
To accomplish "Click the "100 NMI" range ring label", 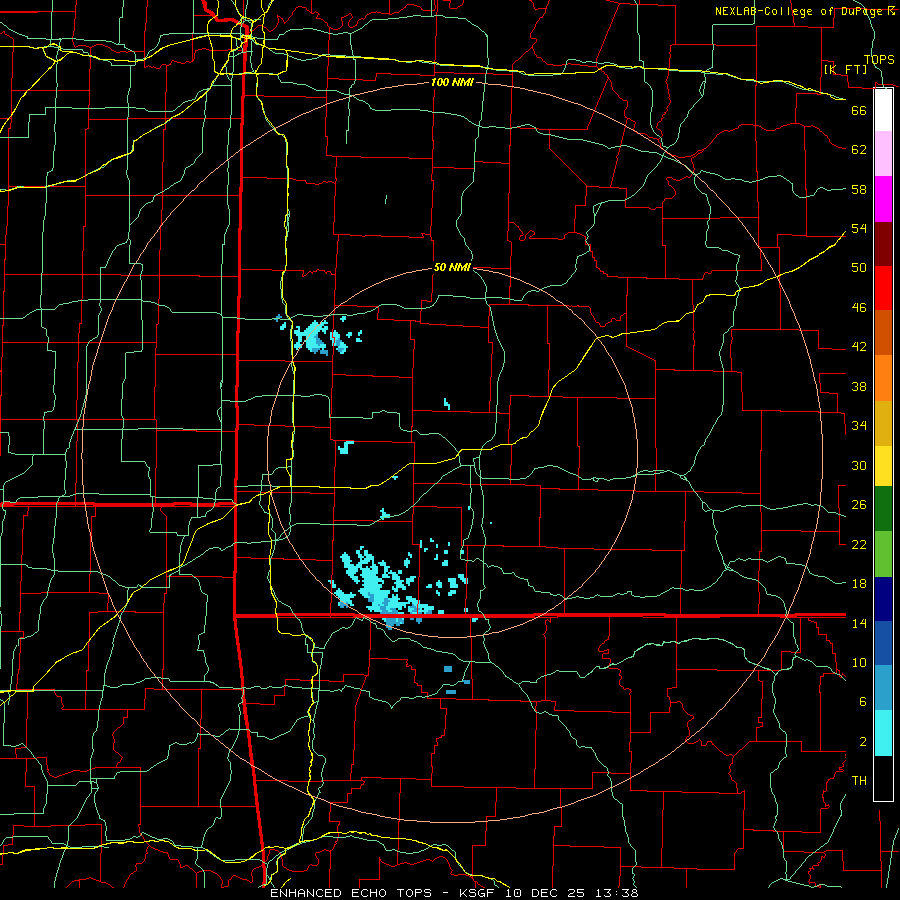I will (x=452, y=82).
